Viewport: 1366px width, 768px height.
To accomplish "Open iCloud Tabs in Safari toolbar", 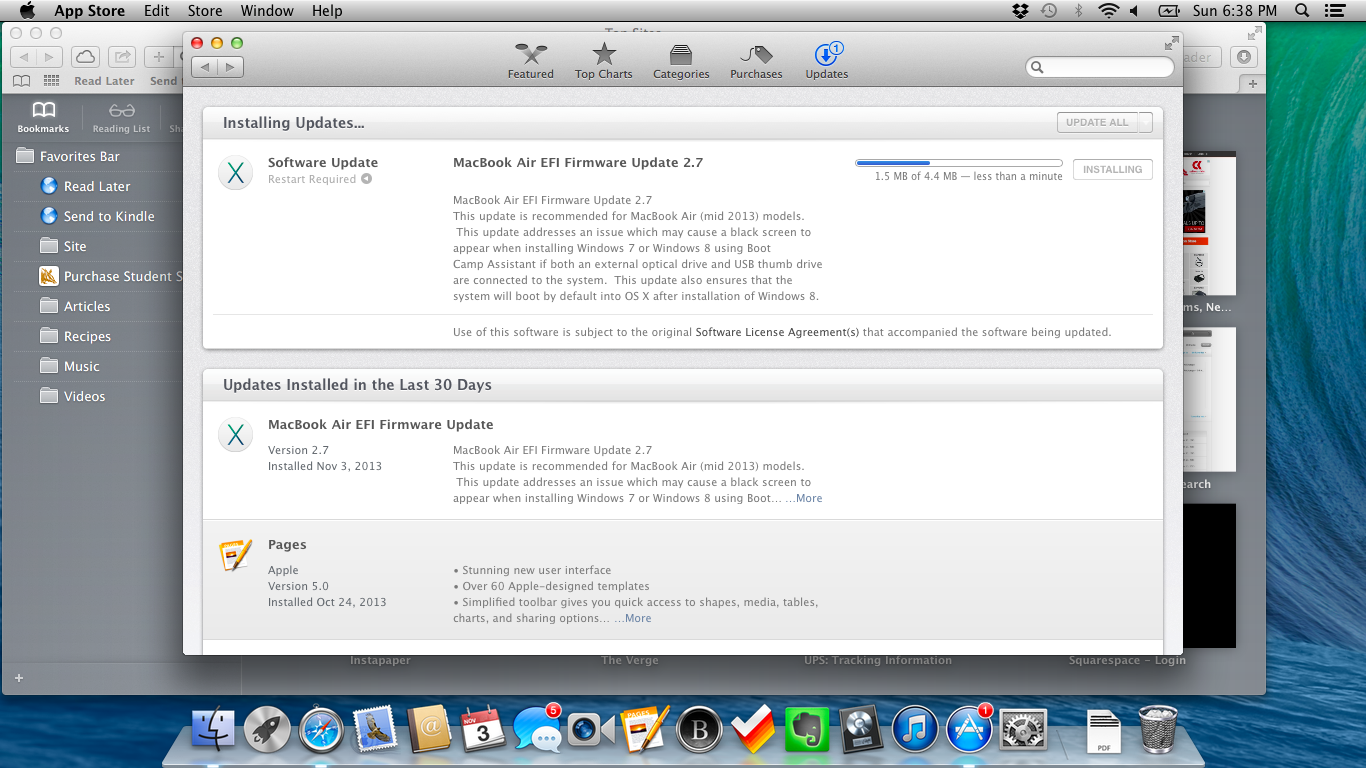I will 86,57.
